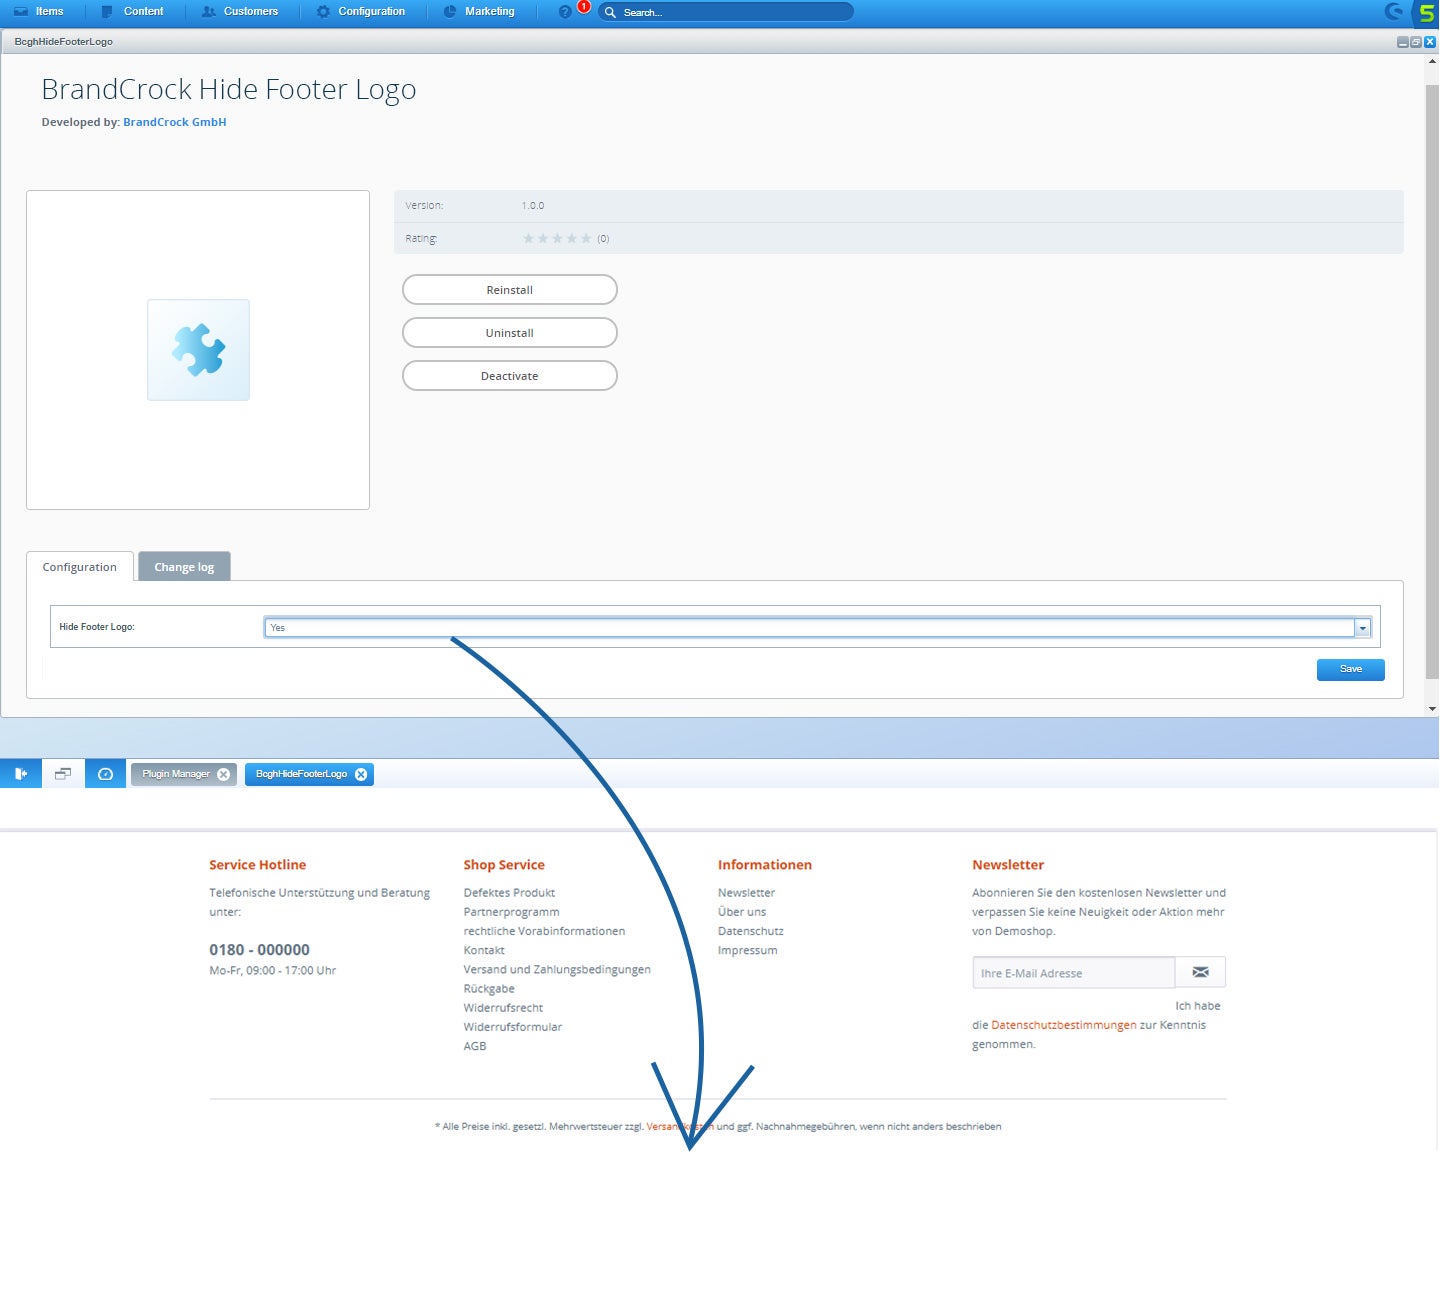This screenshot has height=1316, width=1440.
Task: Minimize the BcghHideFooterLogo window
Action: tap(1402, 42)
